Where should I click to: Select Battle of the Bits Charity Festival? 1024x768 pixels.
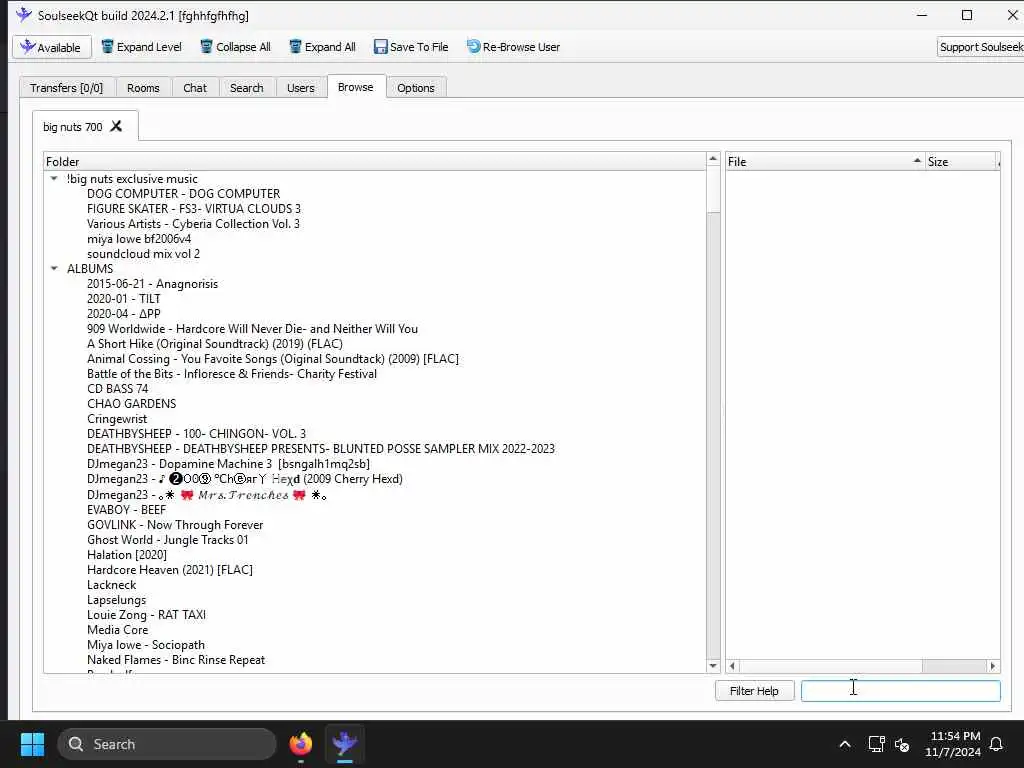232,374
